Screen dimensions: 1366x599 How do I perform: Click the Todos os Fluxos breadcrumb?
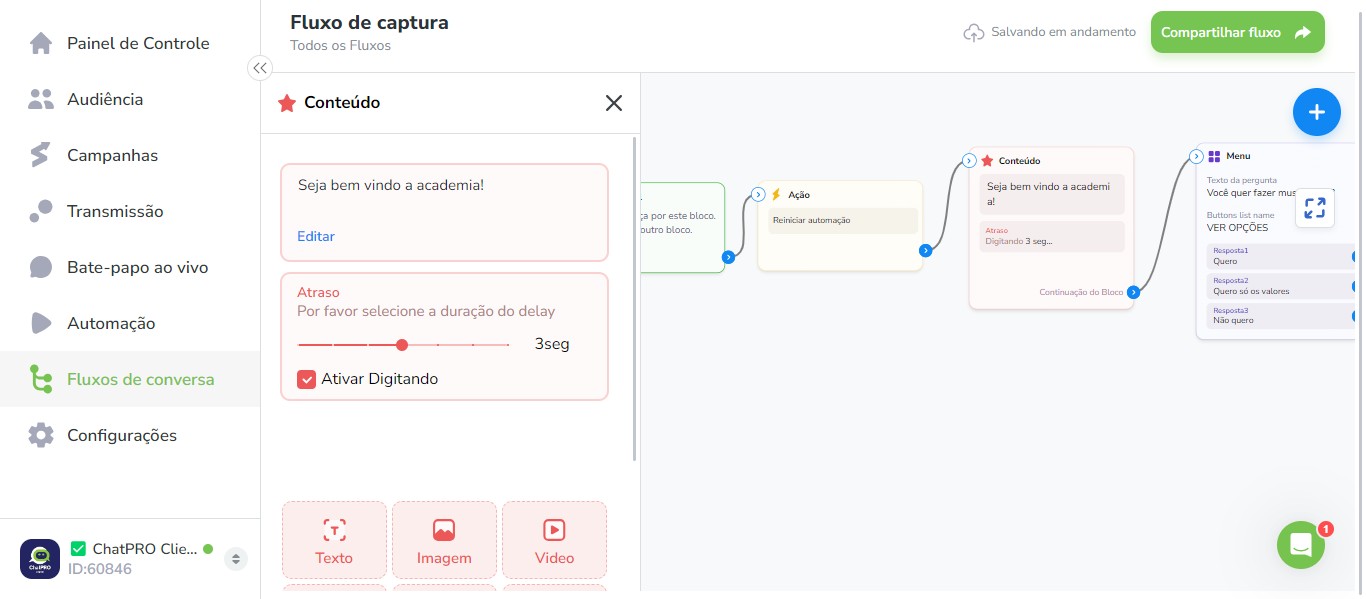[340, 46]
